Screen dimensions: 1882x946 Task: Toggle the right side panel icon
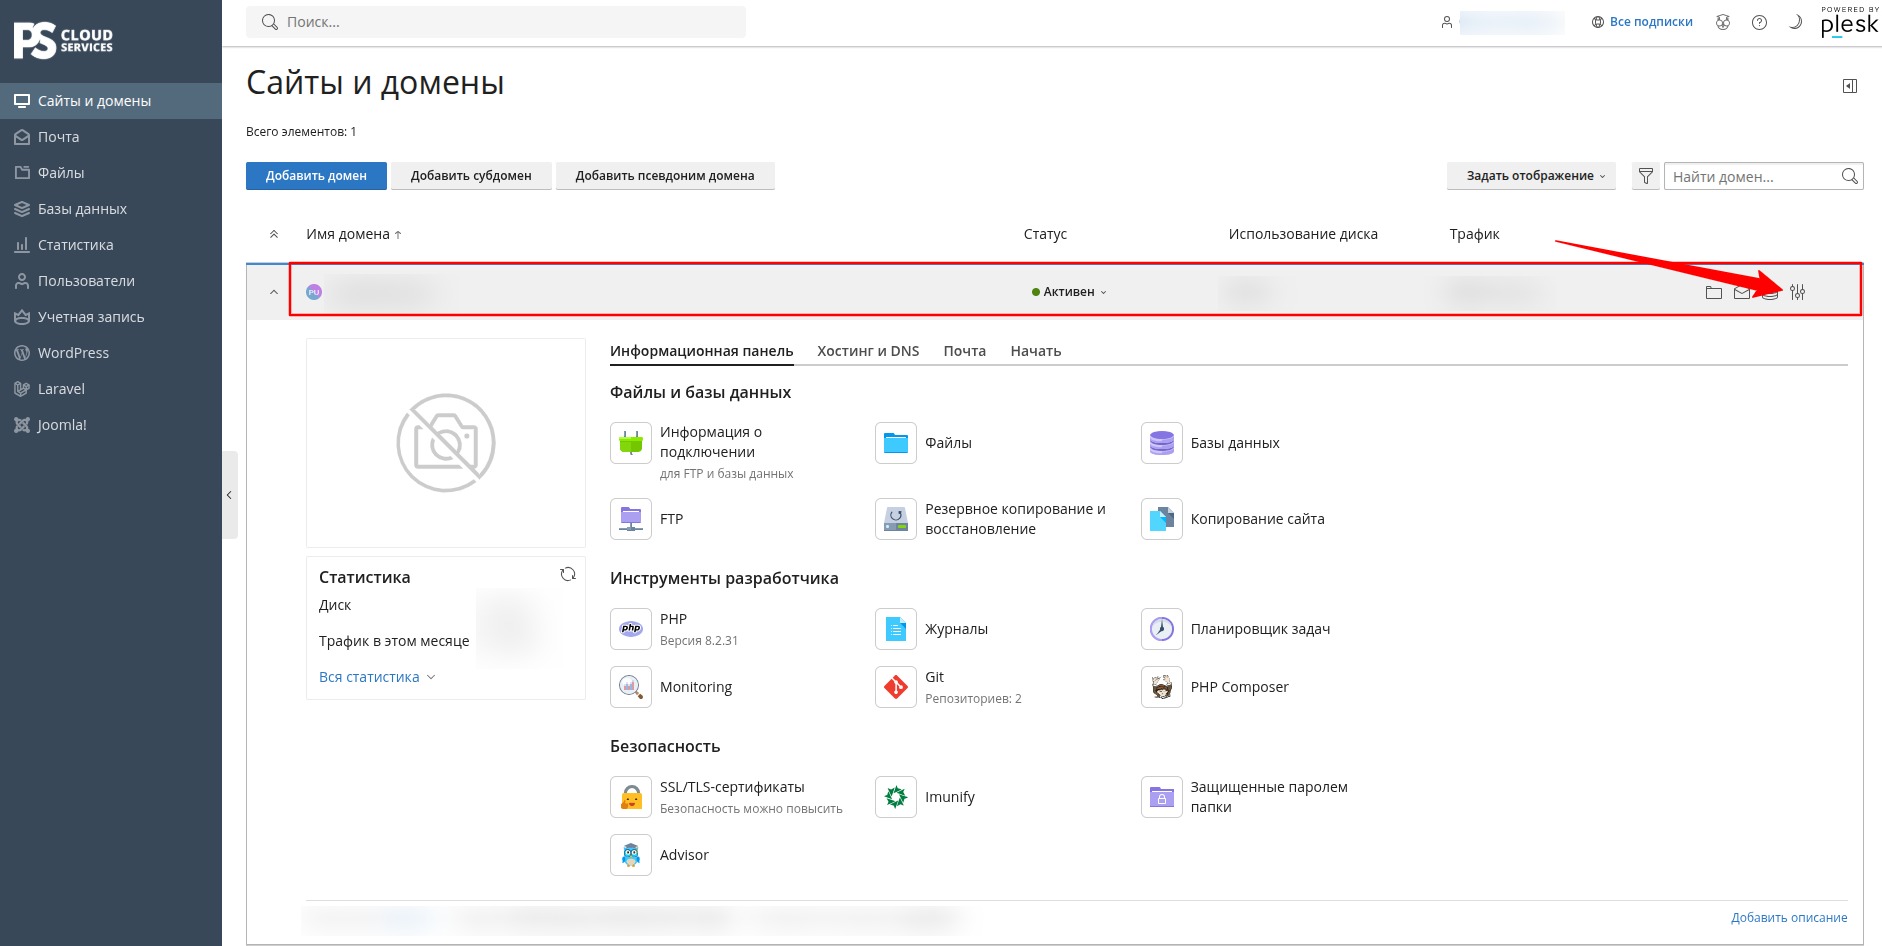pos(1850,86)
